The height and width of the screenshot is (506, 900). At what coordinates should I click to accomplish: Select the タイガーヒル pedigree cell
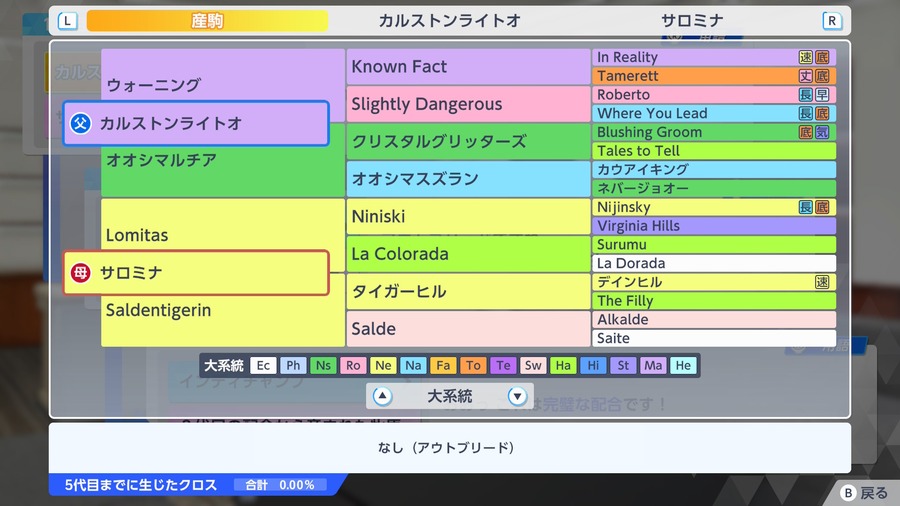pos(468,291)
